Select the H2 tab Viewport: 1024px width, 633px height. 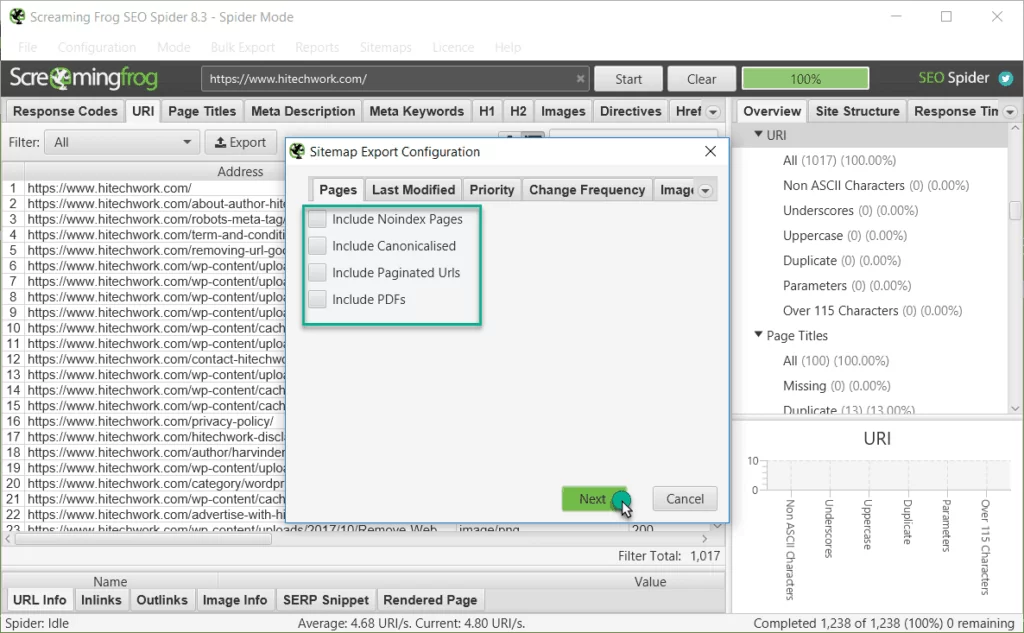click(518, 111)
